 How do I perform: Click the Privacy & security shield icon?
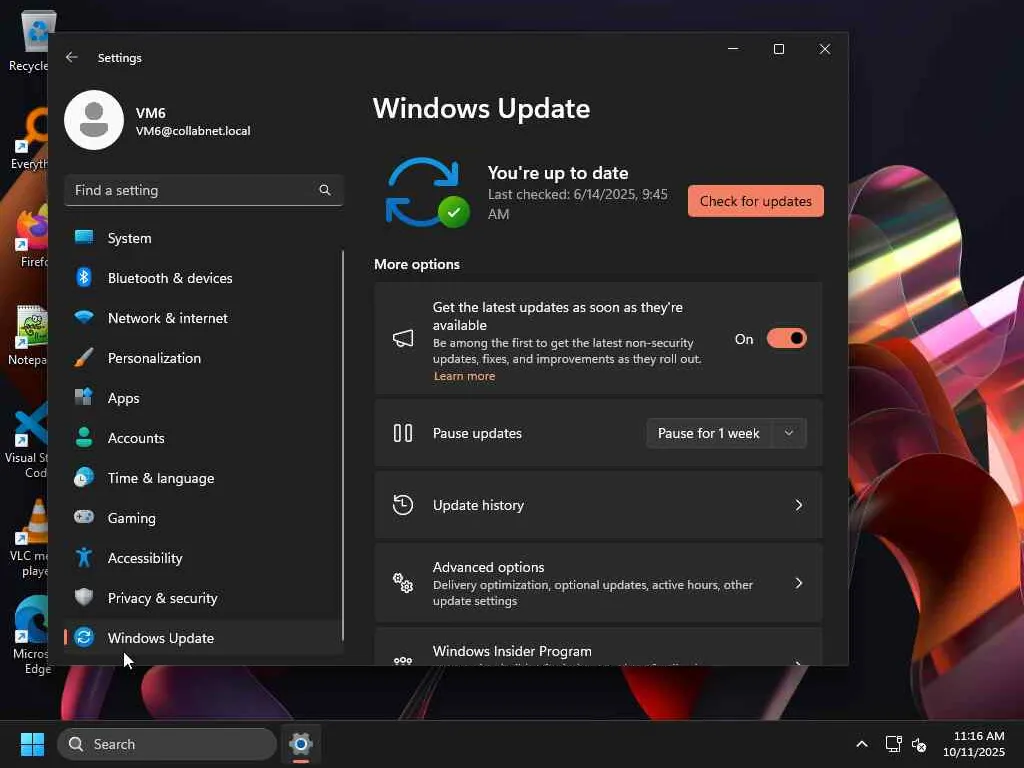(x=84, y=597)
